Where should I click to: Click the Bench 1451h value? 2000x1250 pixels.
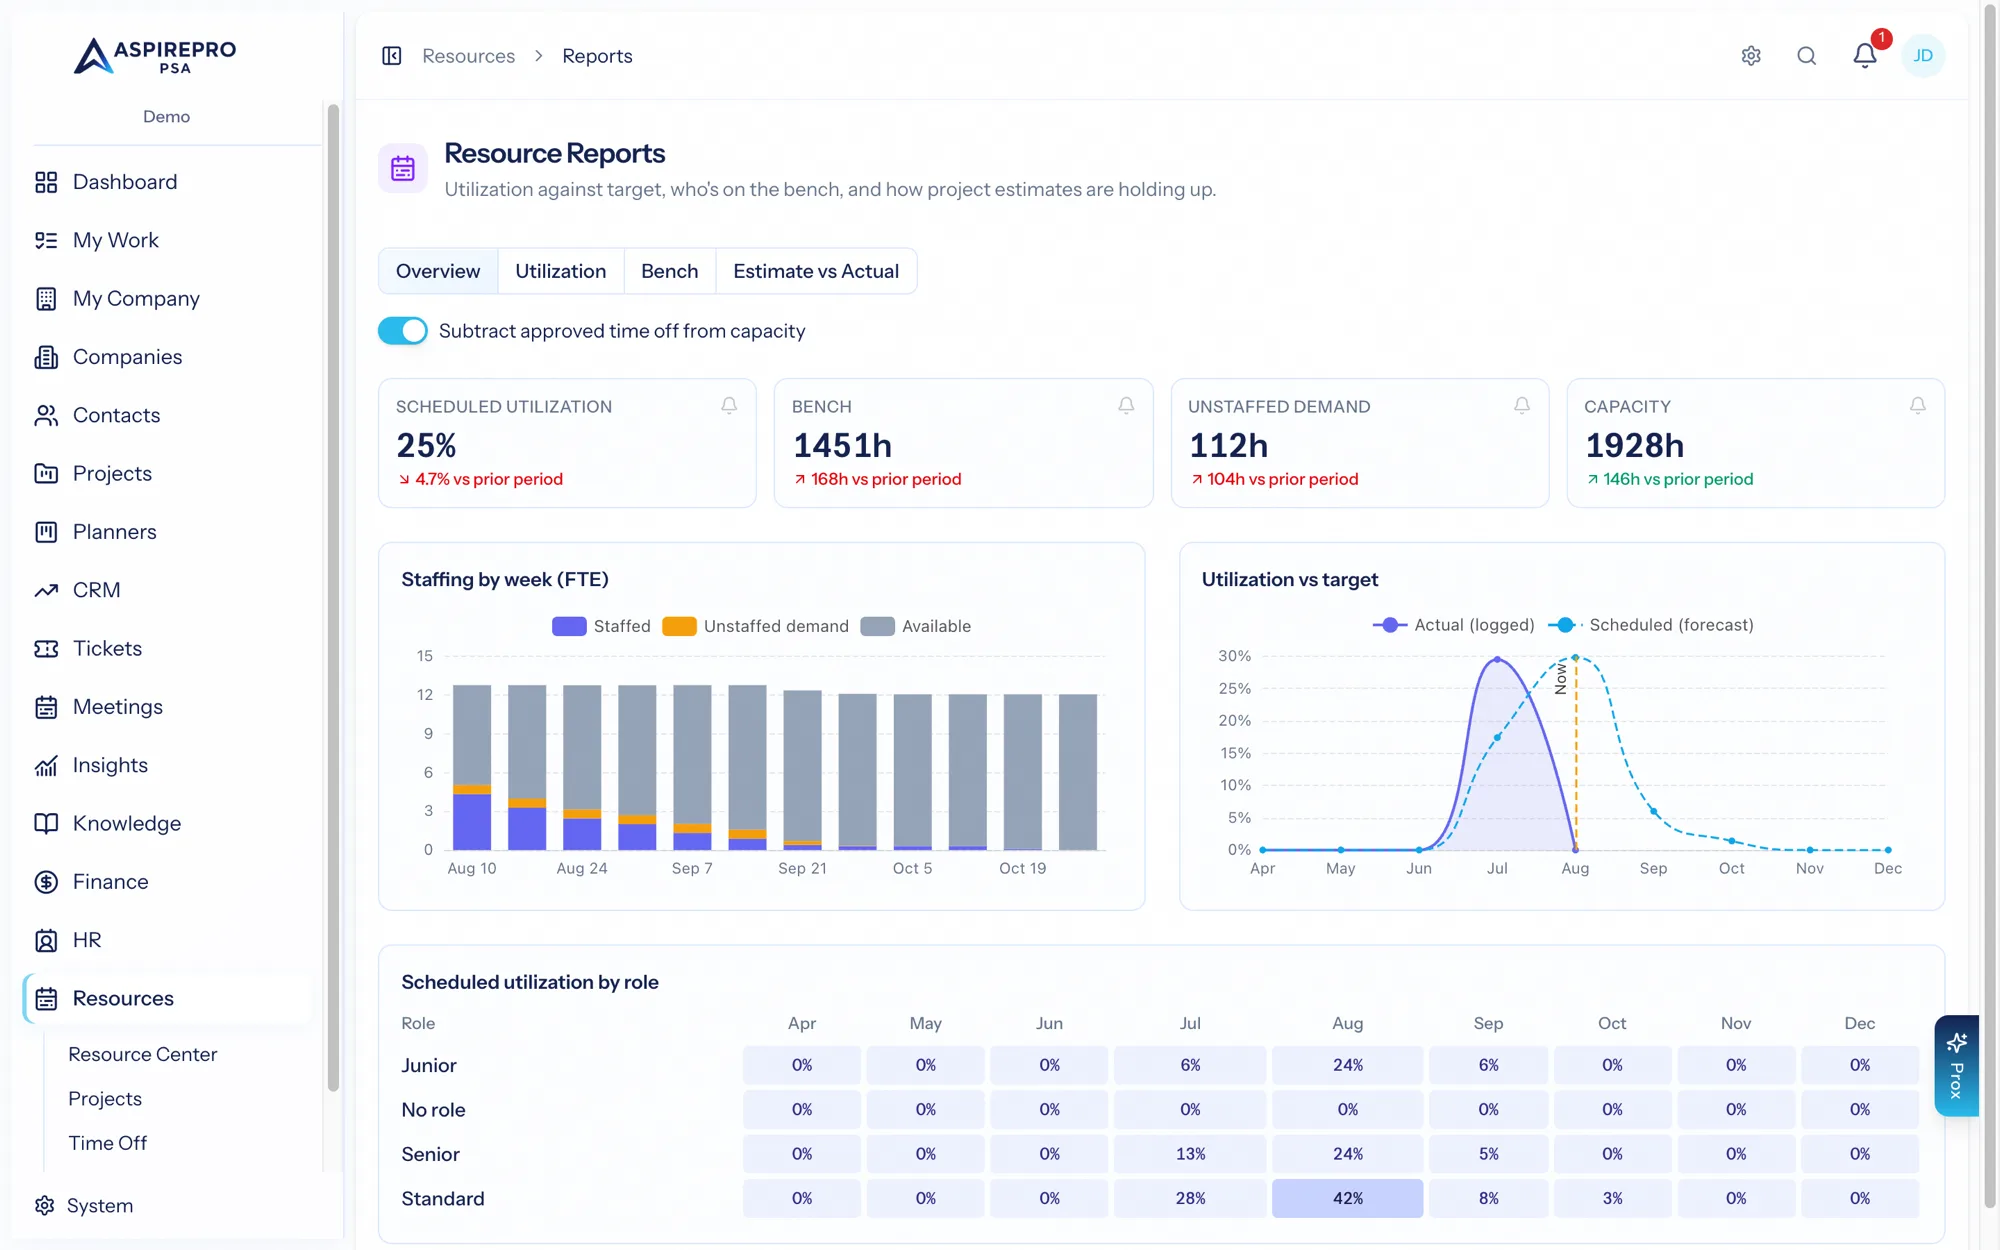point(842,445)
